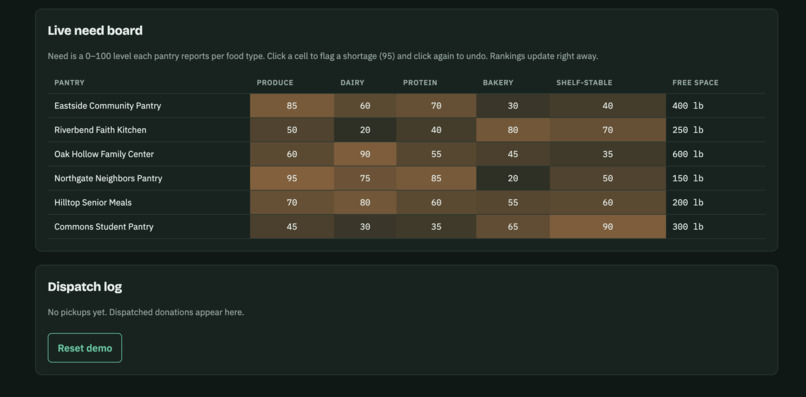
Task: Click the Dispatch log heading
Action: [85, 287]
